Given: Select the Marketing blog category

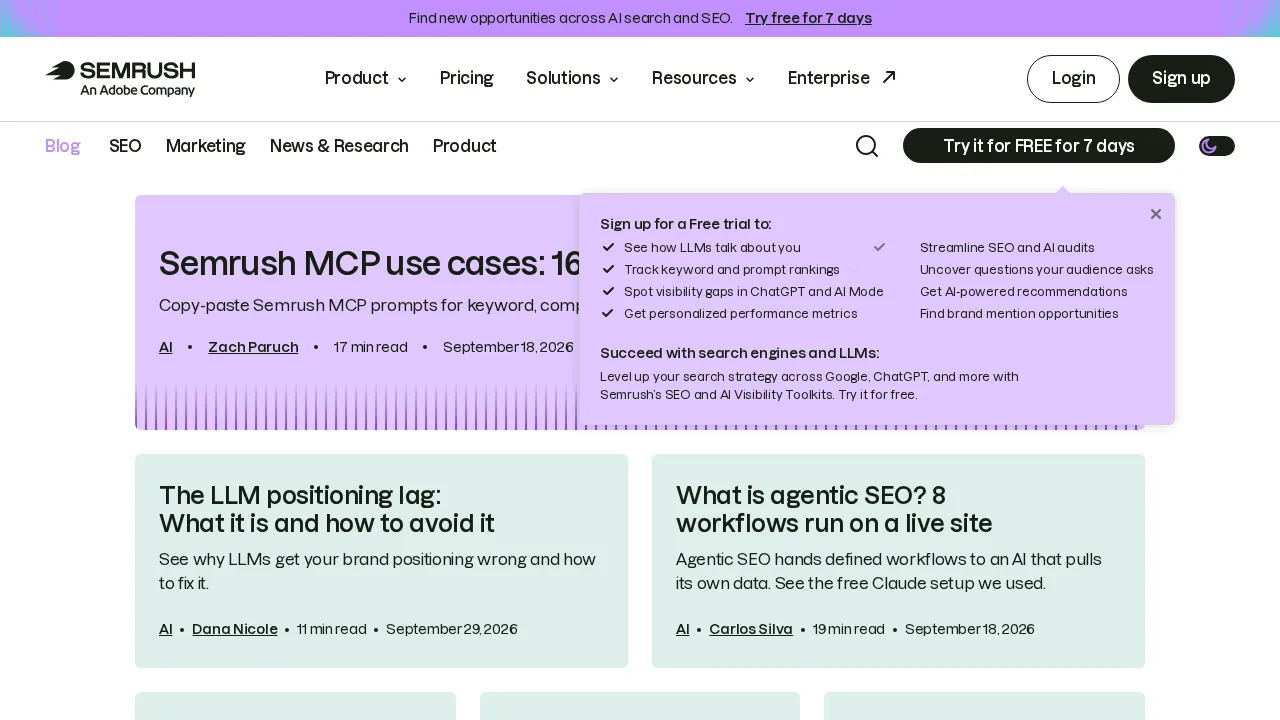Looking at the screenshot, I should click(206, 146).
